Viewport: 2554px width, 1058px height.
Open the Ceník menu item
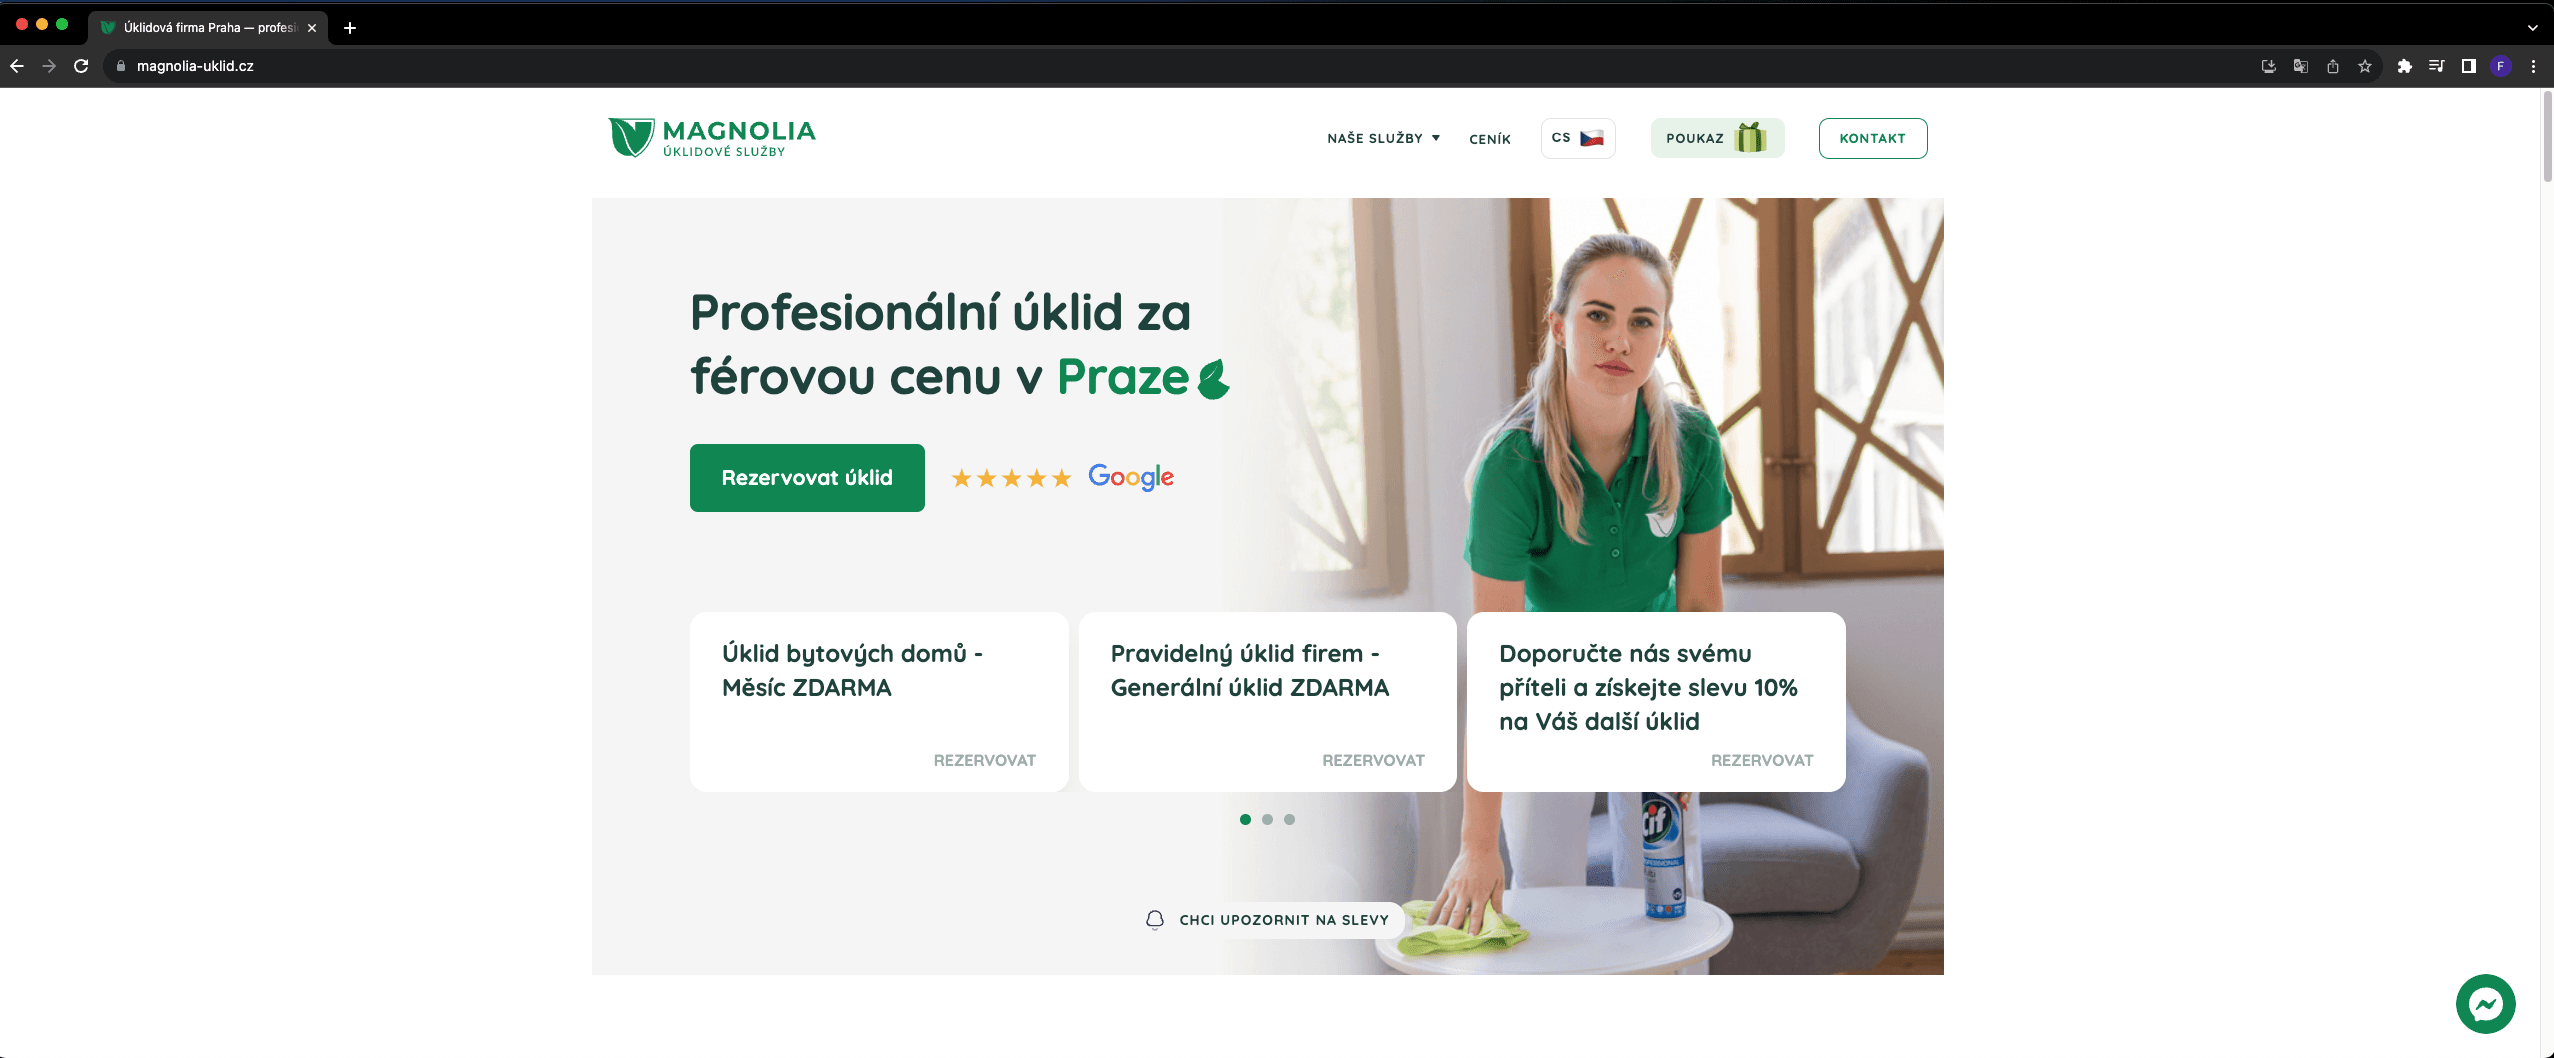coord(1490,139)
